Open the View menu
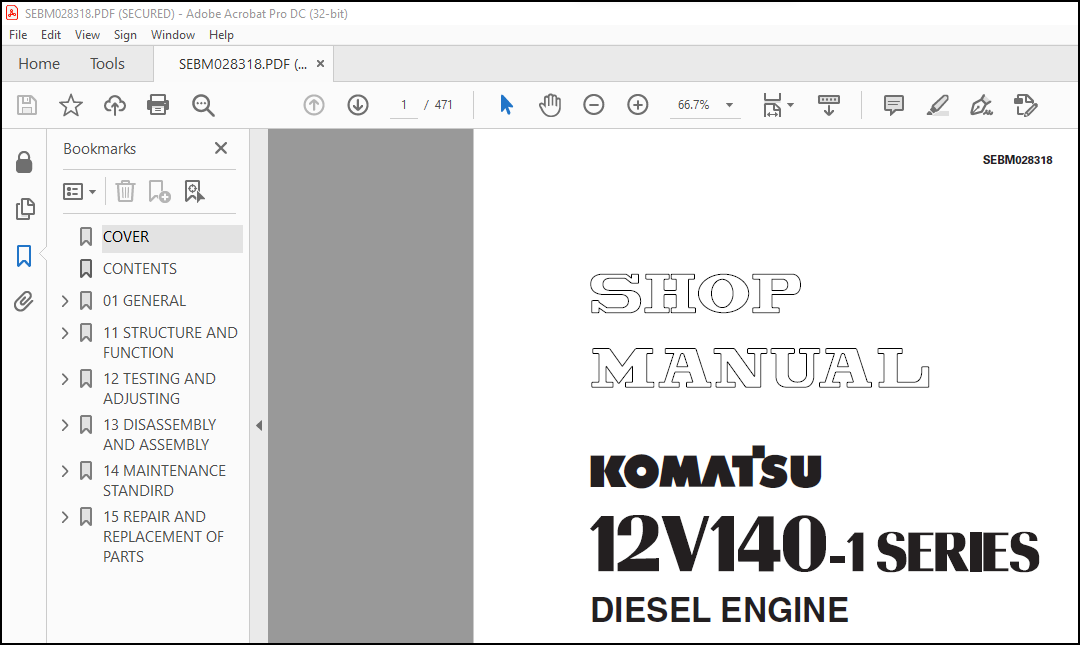The width and height of the screenshot is (1080, 645). (x=87, y=34)
